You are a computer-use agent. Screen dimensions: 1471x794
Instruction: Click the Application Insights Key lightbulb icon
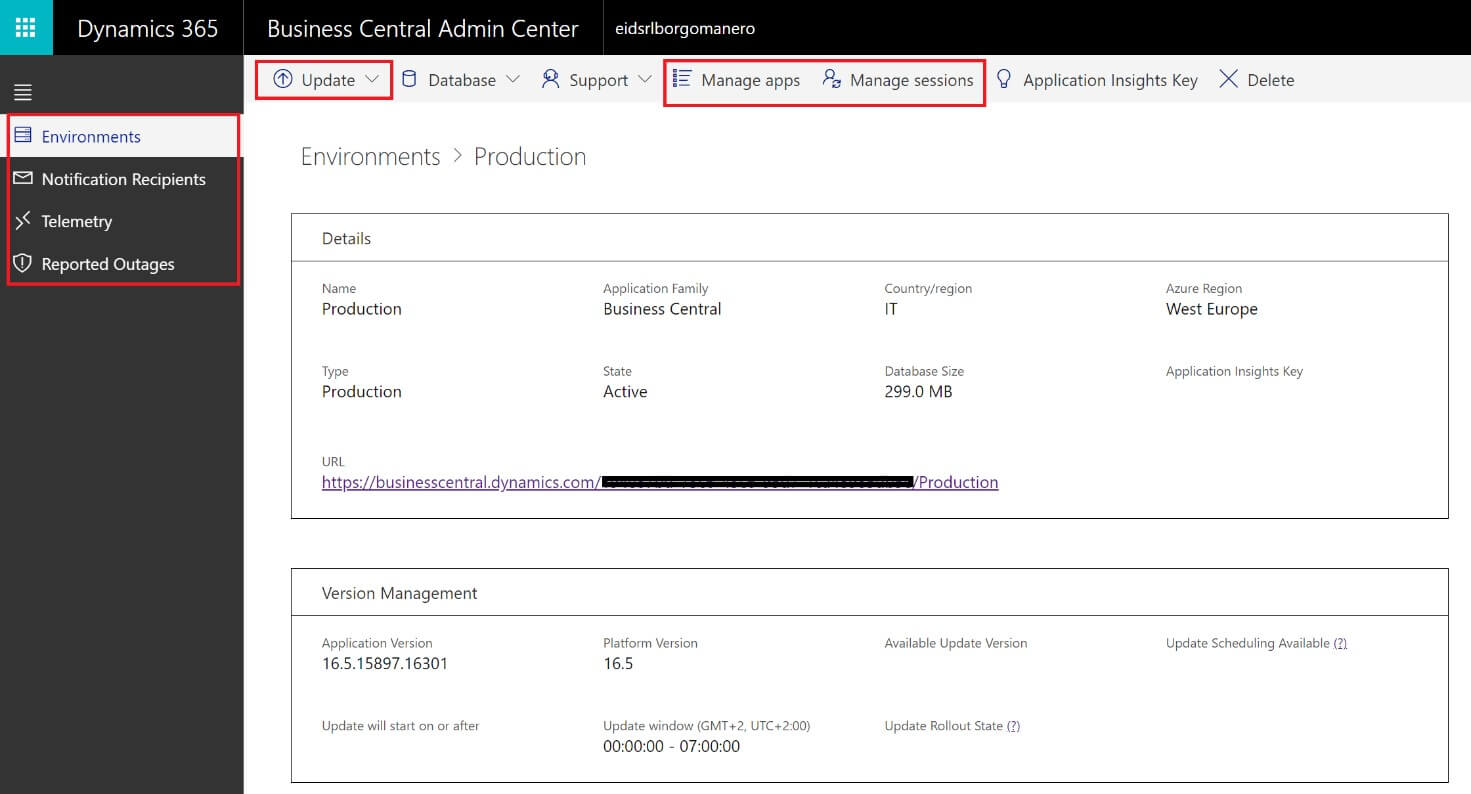pyautogui.click(x=1004, y=80)
